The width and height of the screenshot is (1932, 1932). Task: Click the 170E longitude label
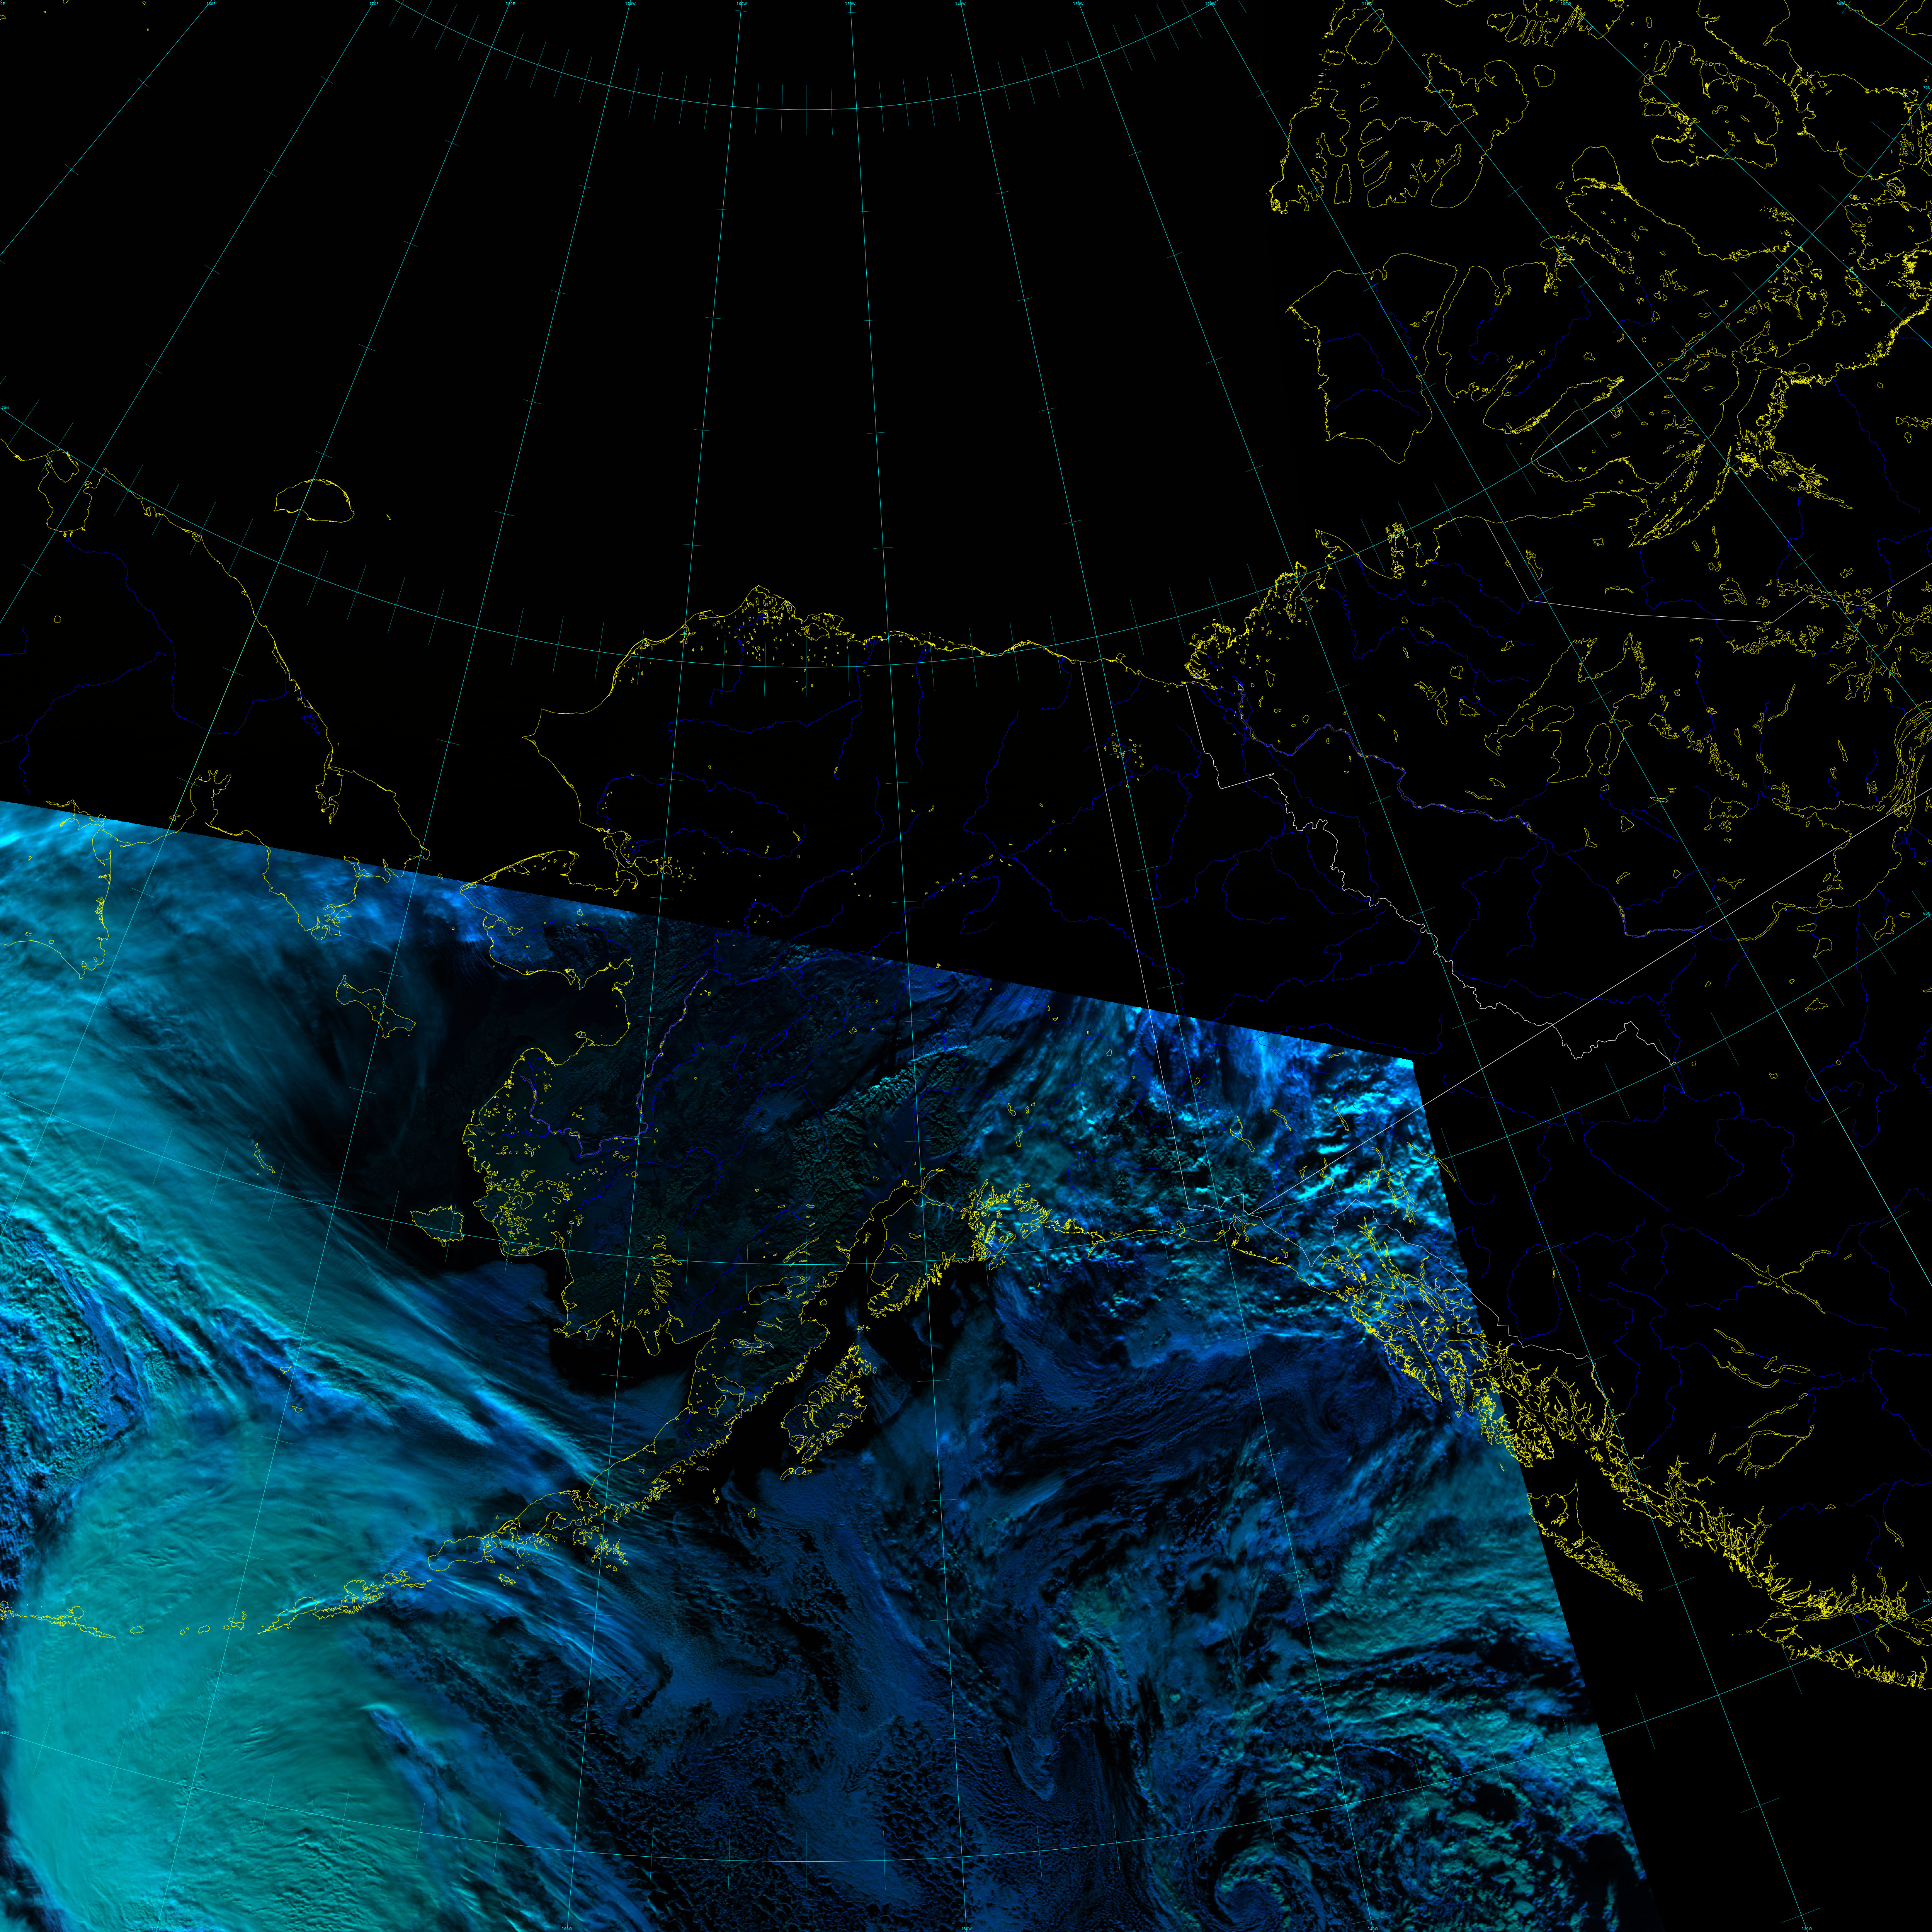click(374, 4)
